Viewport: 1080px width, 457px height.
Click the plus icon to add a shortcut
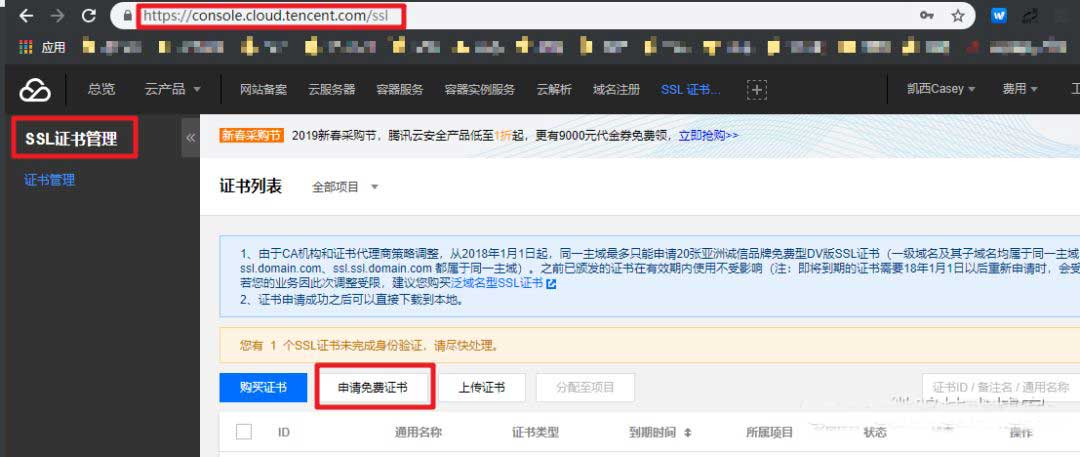click(757, 90)
